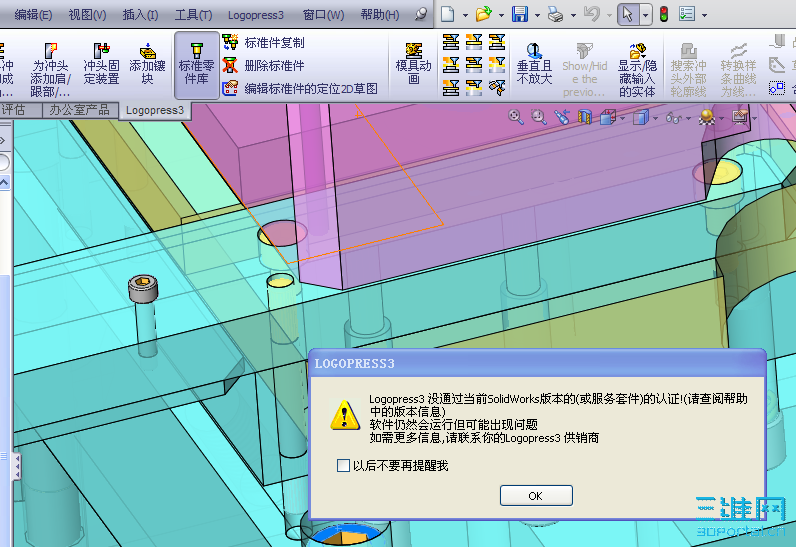Click Zoom to Area magnifier icon
The image size is (796, 547).
point(539,117)
